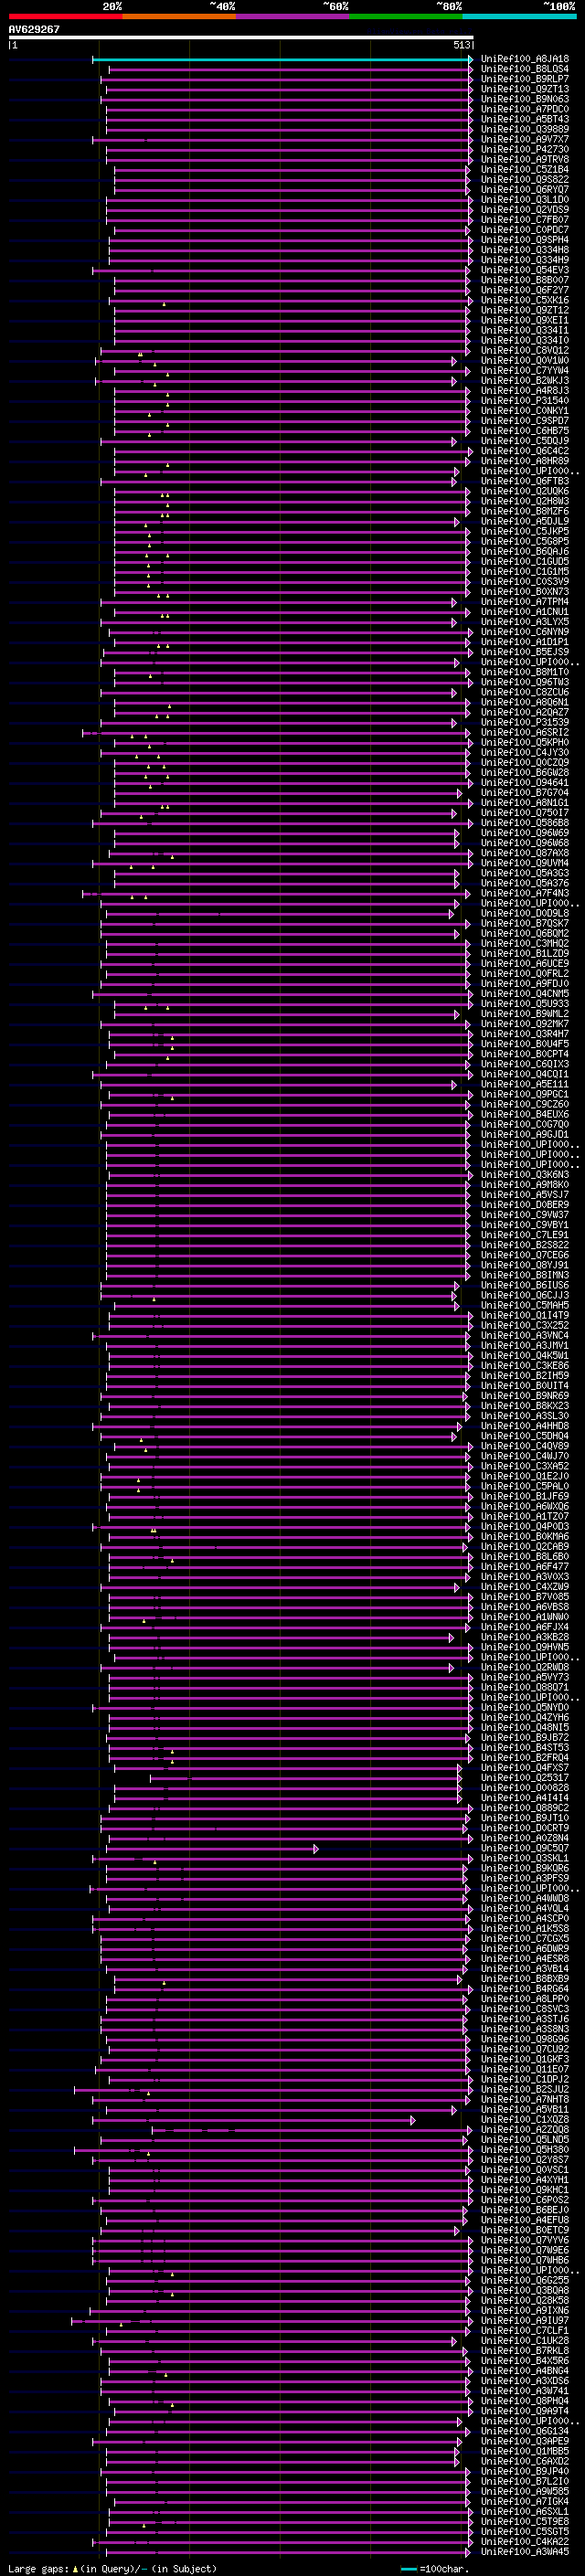Select subject label UniRef100_Q0VSC1
This screenshot has height=2576, width=585.
coord(525,2171)
